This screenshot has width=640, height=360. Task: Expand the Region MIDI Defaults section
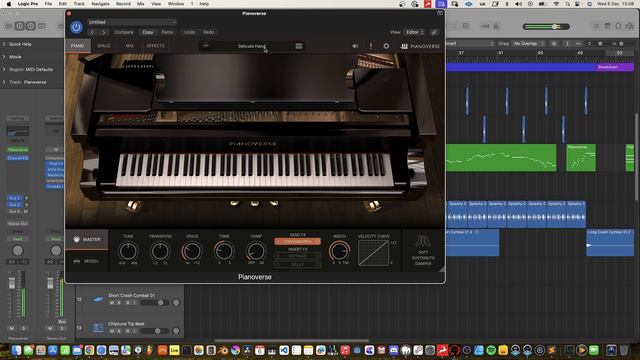4,69
